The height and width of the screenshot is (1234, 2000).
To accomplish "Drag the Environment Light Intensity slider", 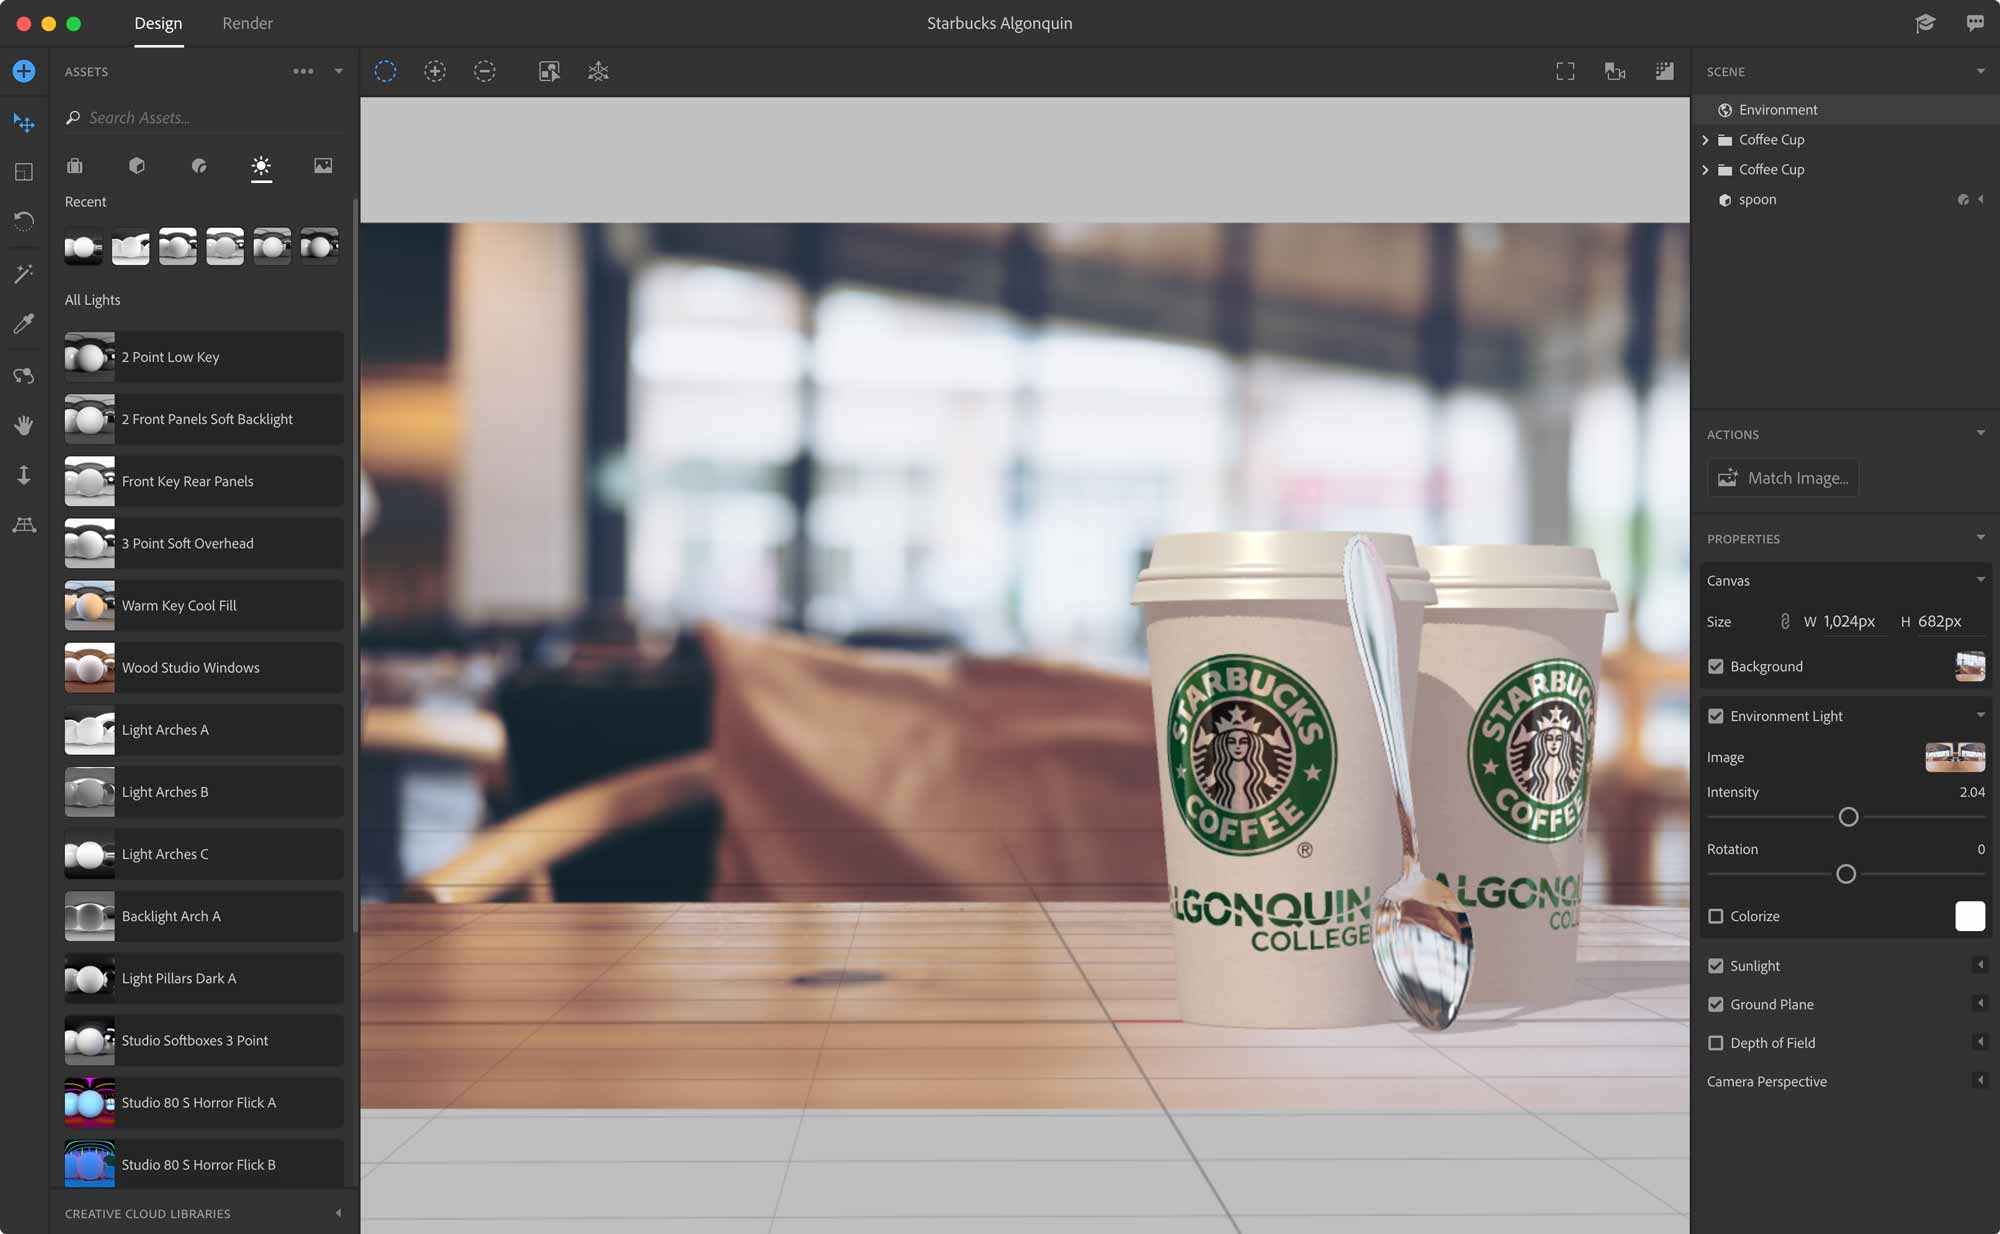I will (1847, 816).
